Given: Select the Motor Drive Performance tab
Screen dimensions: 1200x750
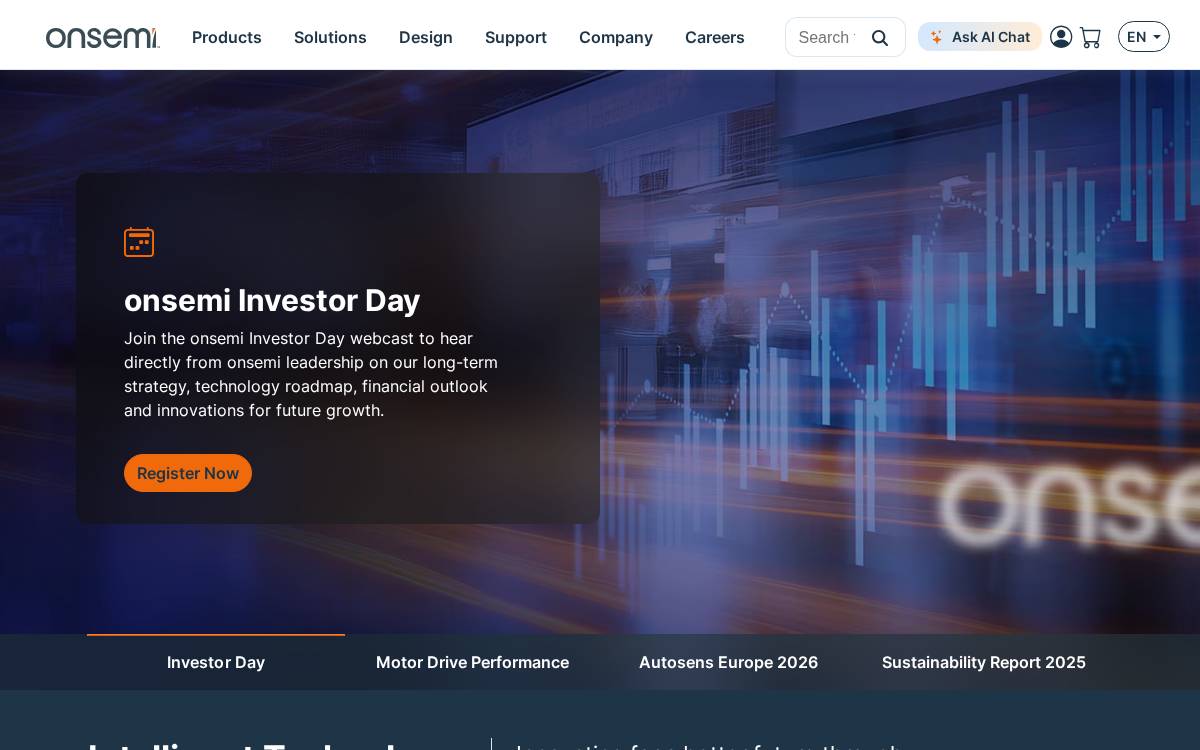Looking at the screenshot, I should (x=472, y=662).
